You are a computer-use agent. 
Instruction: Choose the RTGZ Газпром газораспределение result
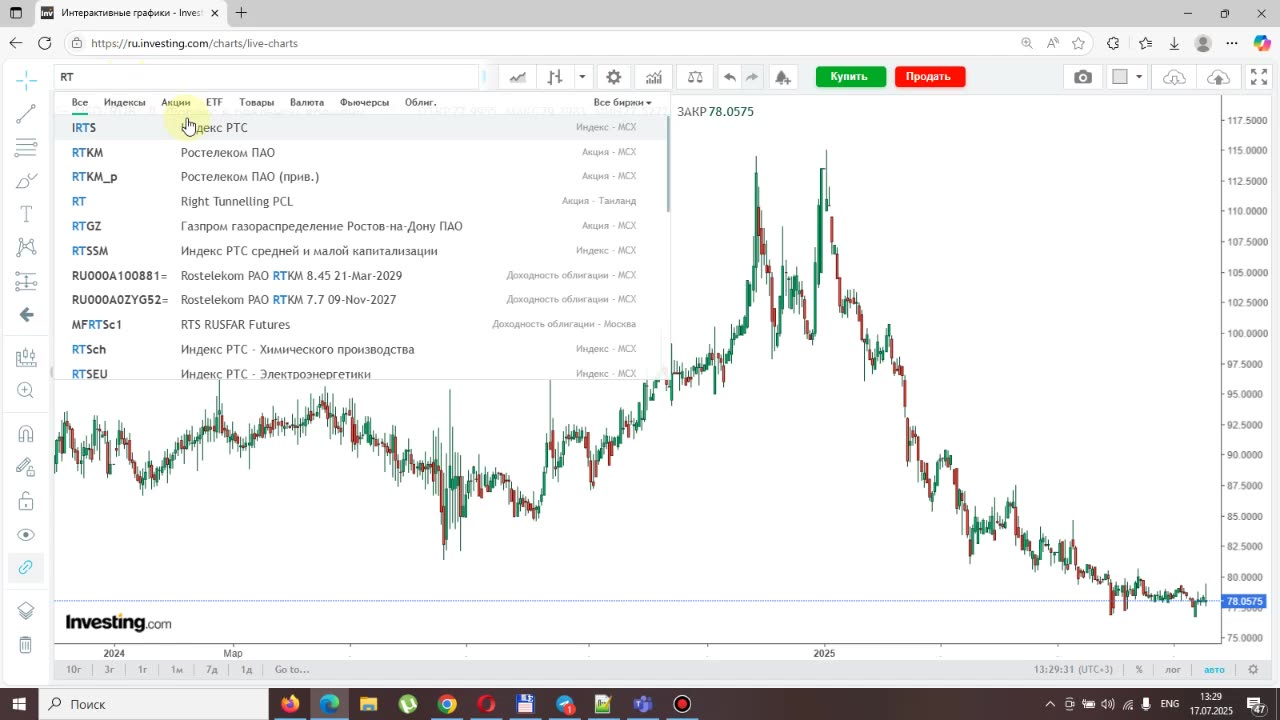pos(360,226)
